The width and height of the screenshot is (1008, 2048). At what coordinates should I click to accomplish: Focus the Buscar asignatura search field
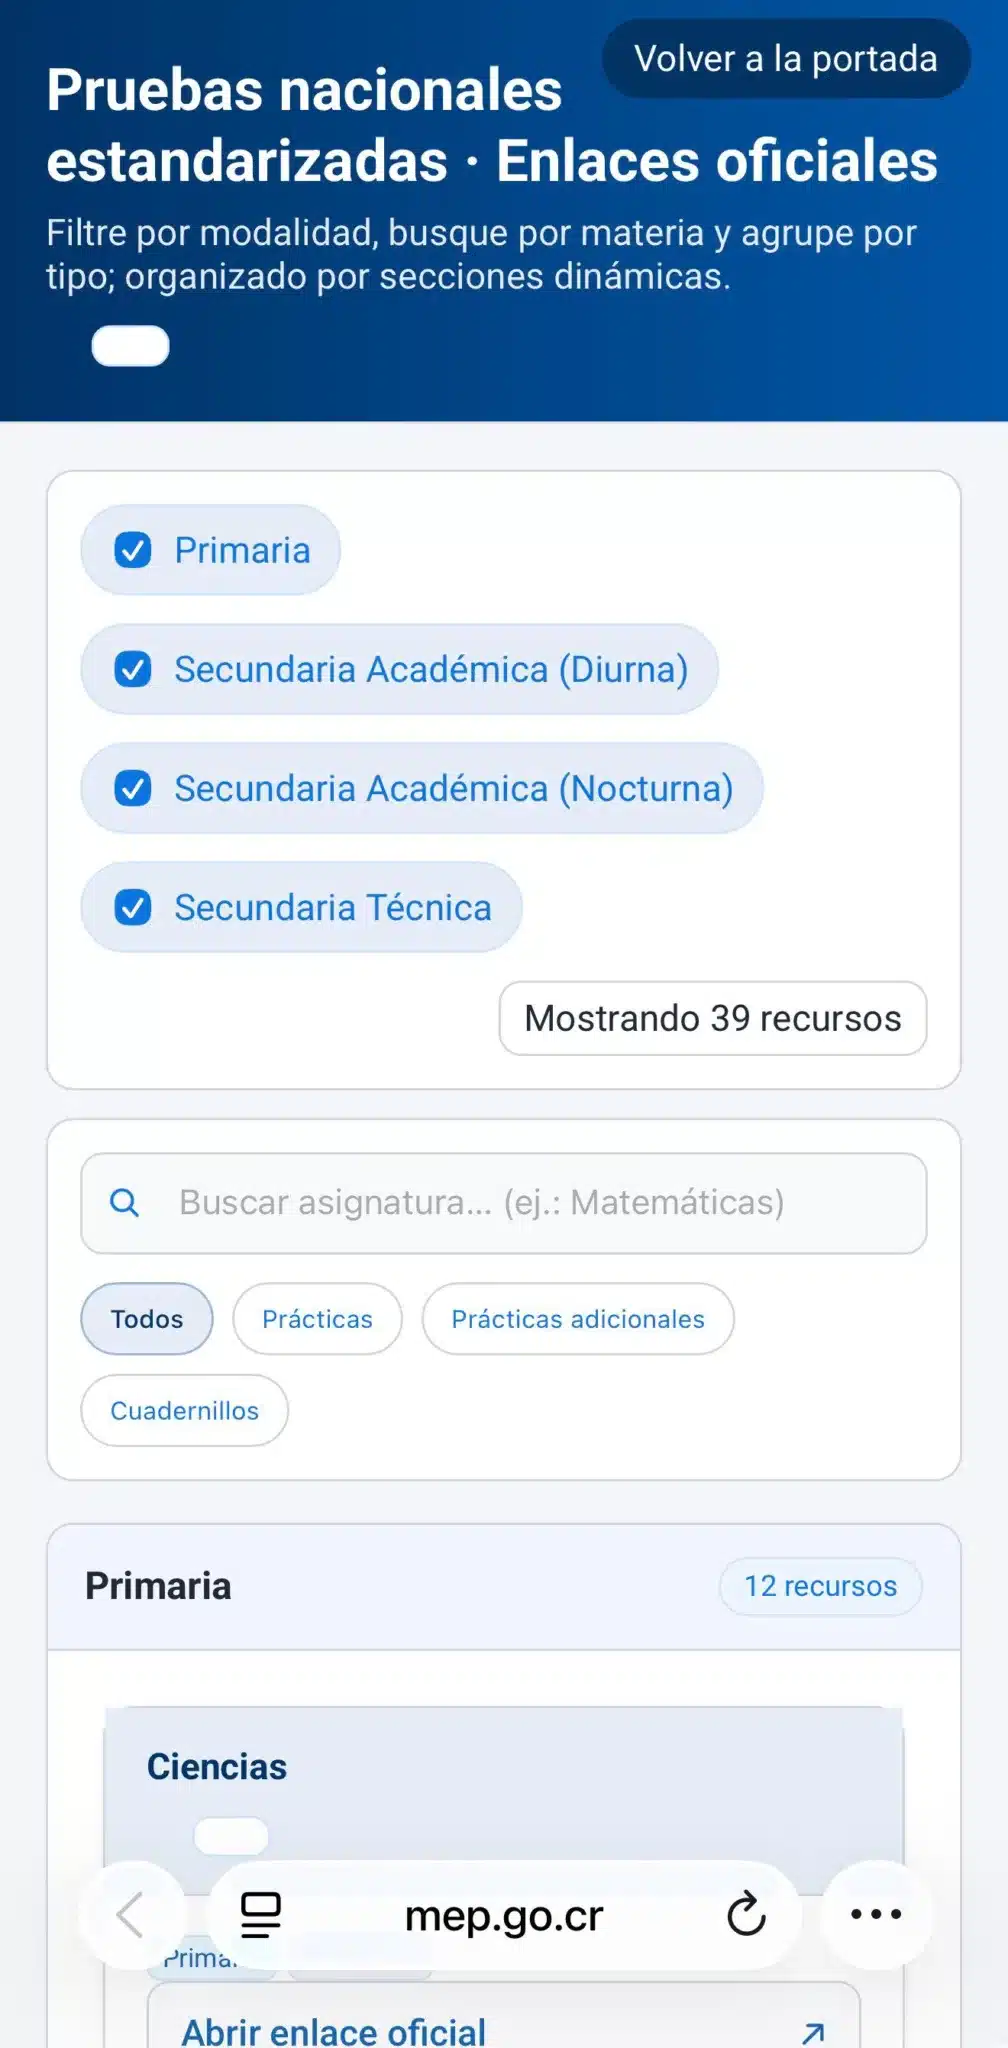pyautogui.click(x=540, y=1202)
